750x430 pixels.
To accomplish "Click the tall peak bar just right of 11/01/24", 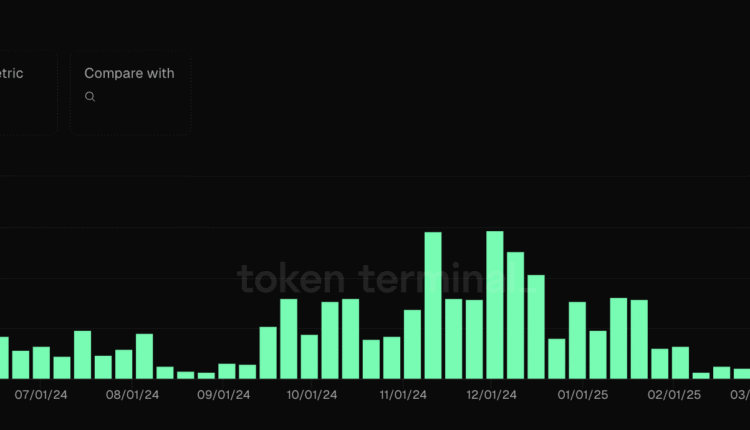I will tap(433, 305).
